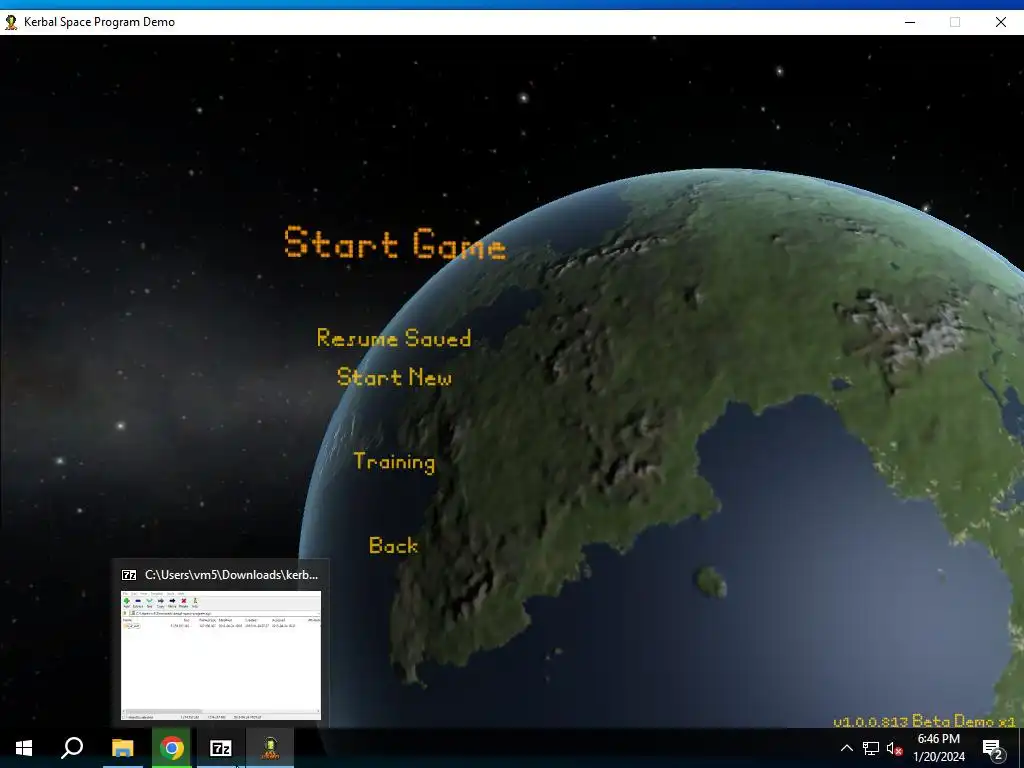Switch to 7-Zip taskbar button

(220, 748)
